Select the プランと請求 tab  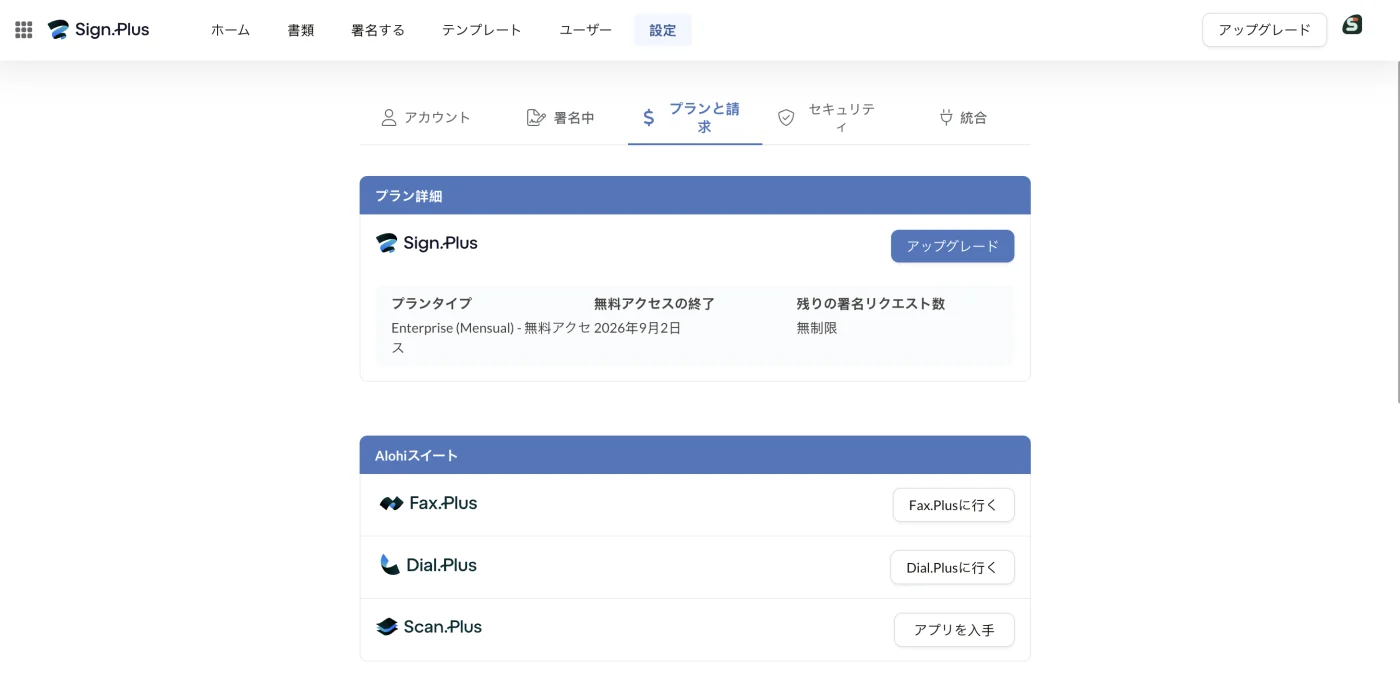(x=695, y=117)
